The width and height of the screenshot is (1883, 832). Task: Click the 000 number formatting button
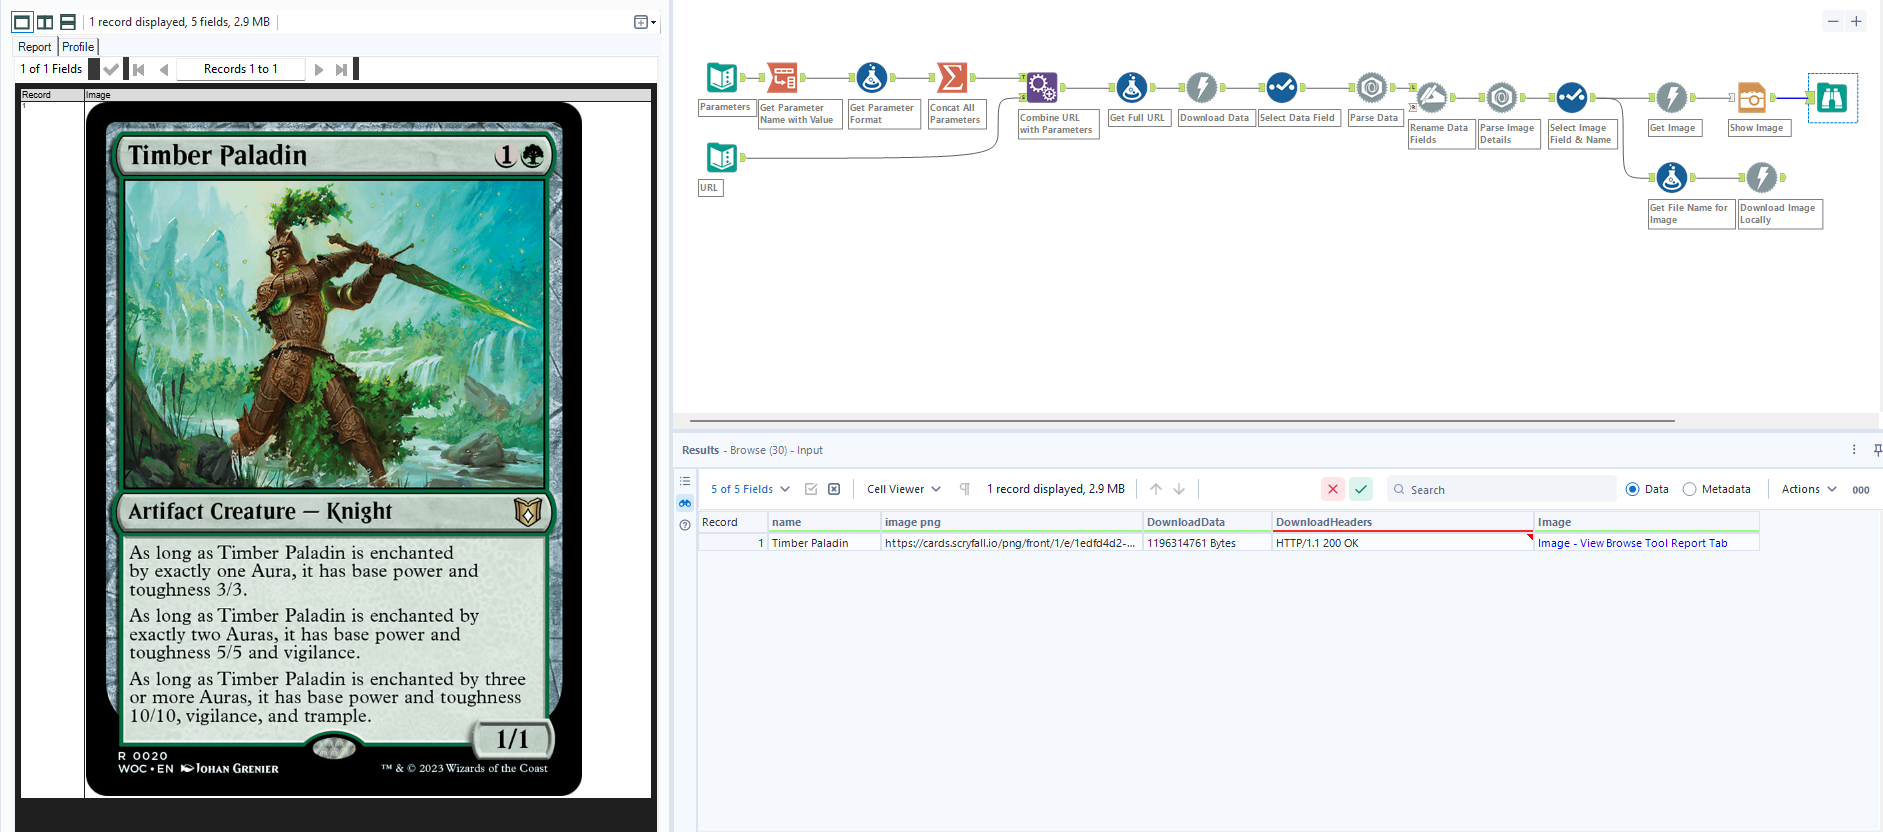(x=1861, y=490)
